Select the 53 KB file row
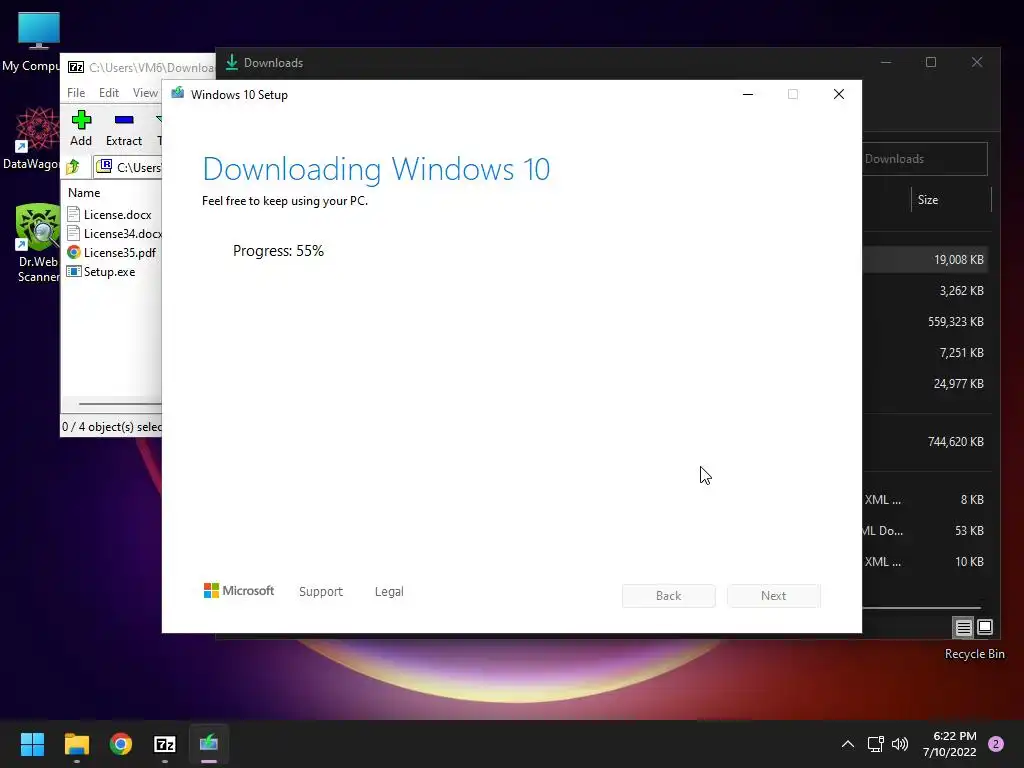This screenshot has width=1024, height=768. [x=924, y=530]
